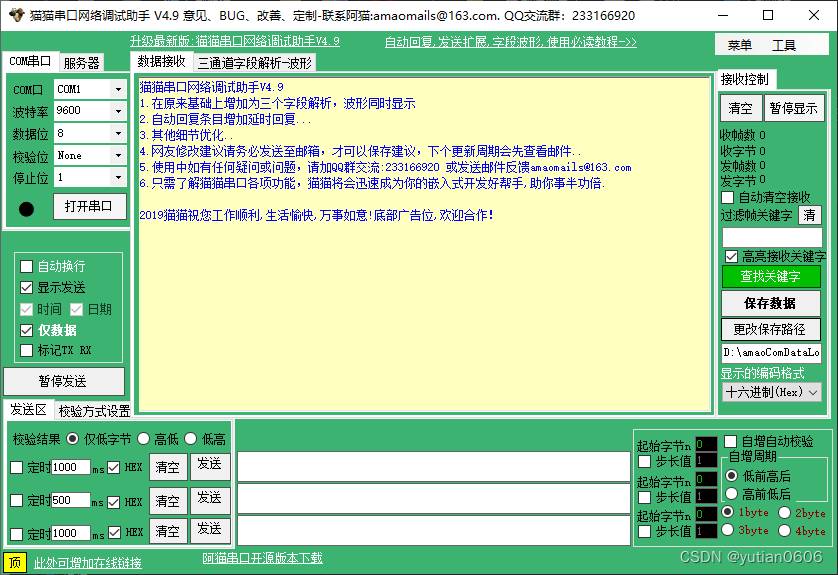Enable the 自动换行 checkbox
The height and width of the screenshot is (575, 838).
26,266
